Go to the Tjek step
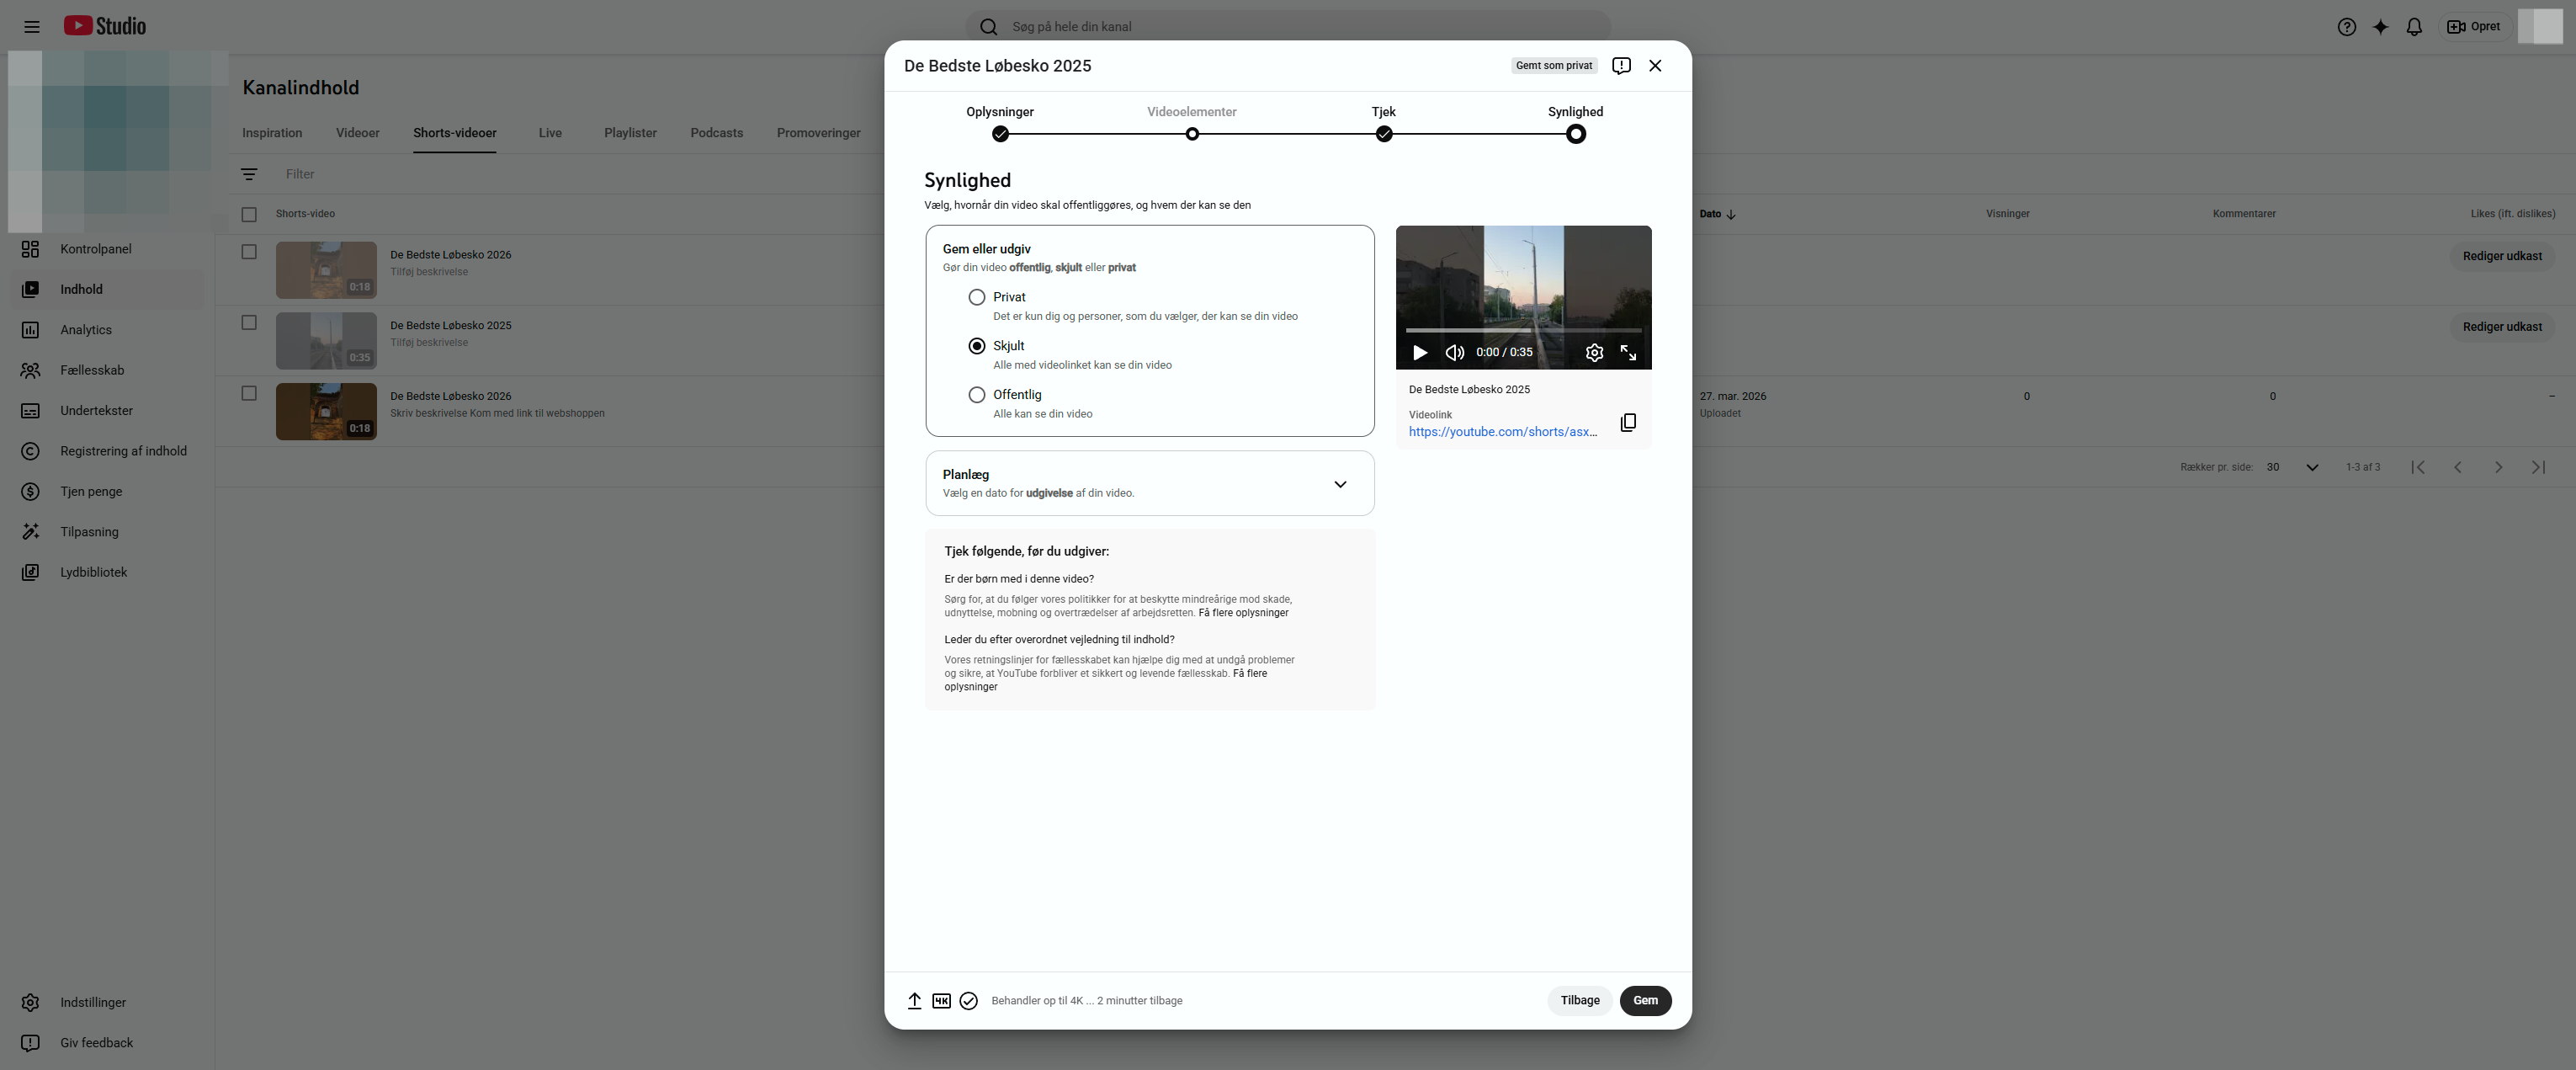This screenshot has height=1070, width=2576. point(1383,124)
